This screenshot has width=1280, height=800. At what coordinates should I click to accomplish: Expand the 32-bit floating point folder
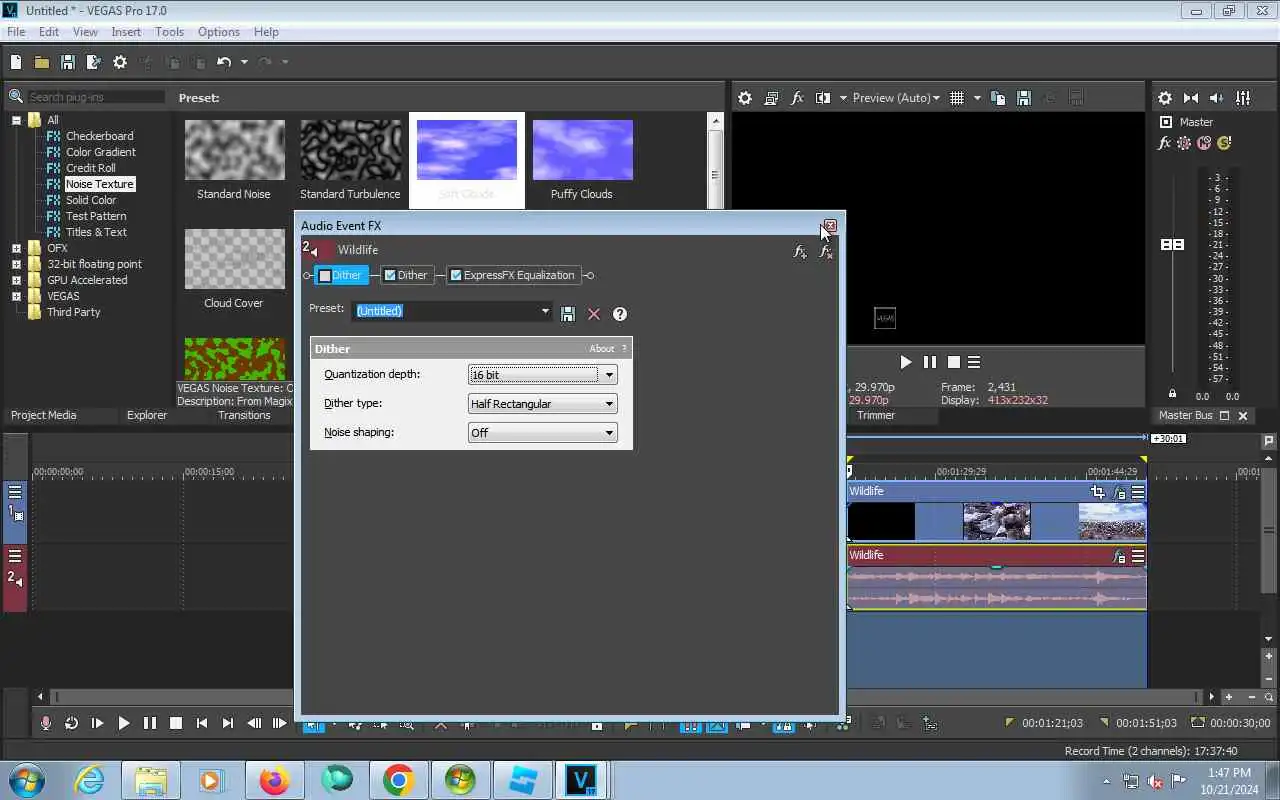tap(16, 264)
